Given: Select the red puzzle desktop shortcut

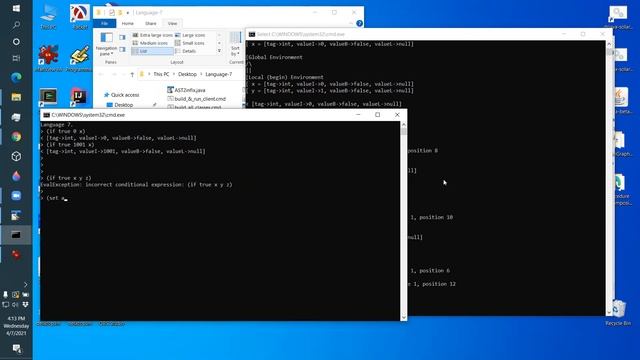Looking at the screenshot, I should (49, 59).
